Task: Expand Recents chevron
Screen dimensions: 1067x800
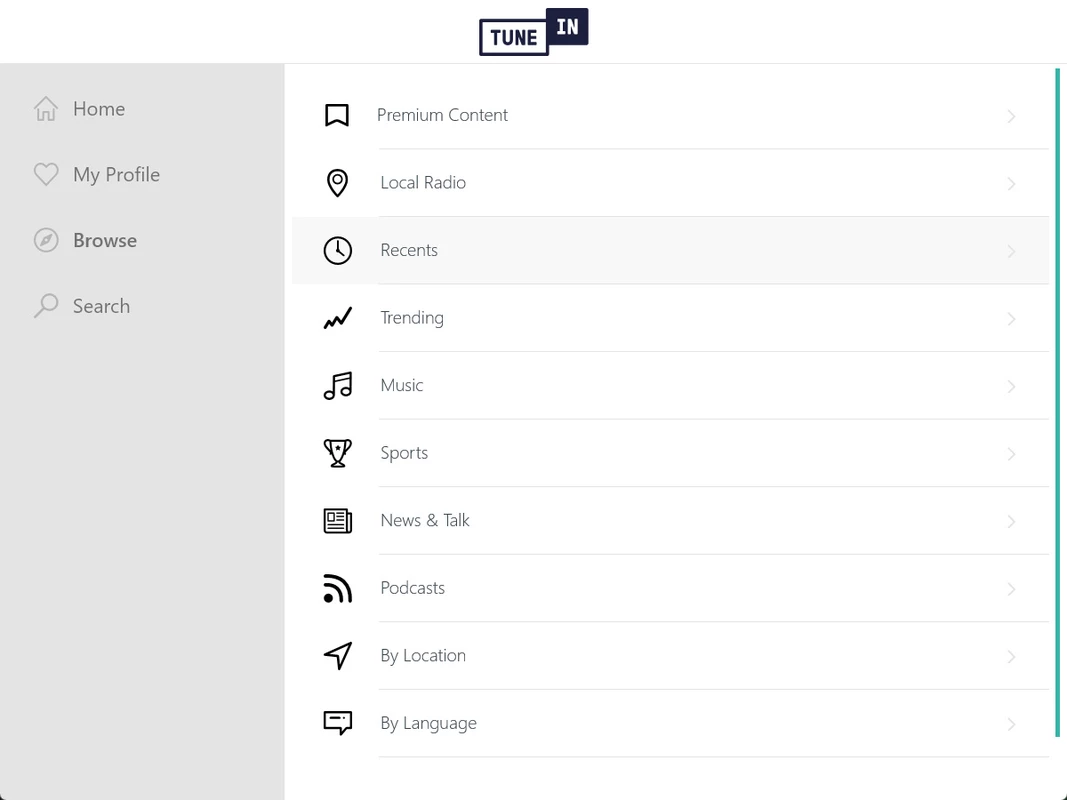Action: coord(1011,251)
